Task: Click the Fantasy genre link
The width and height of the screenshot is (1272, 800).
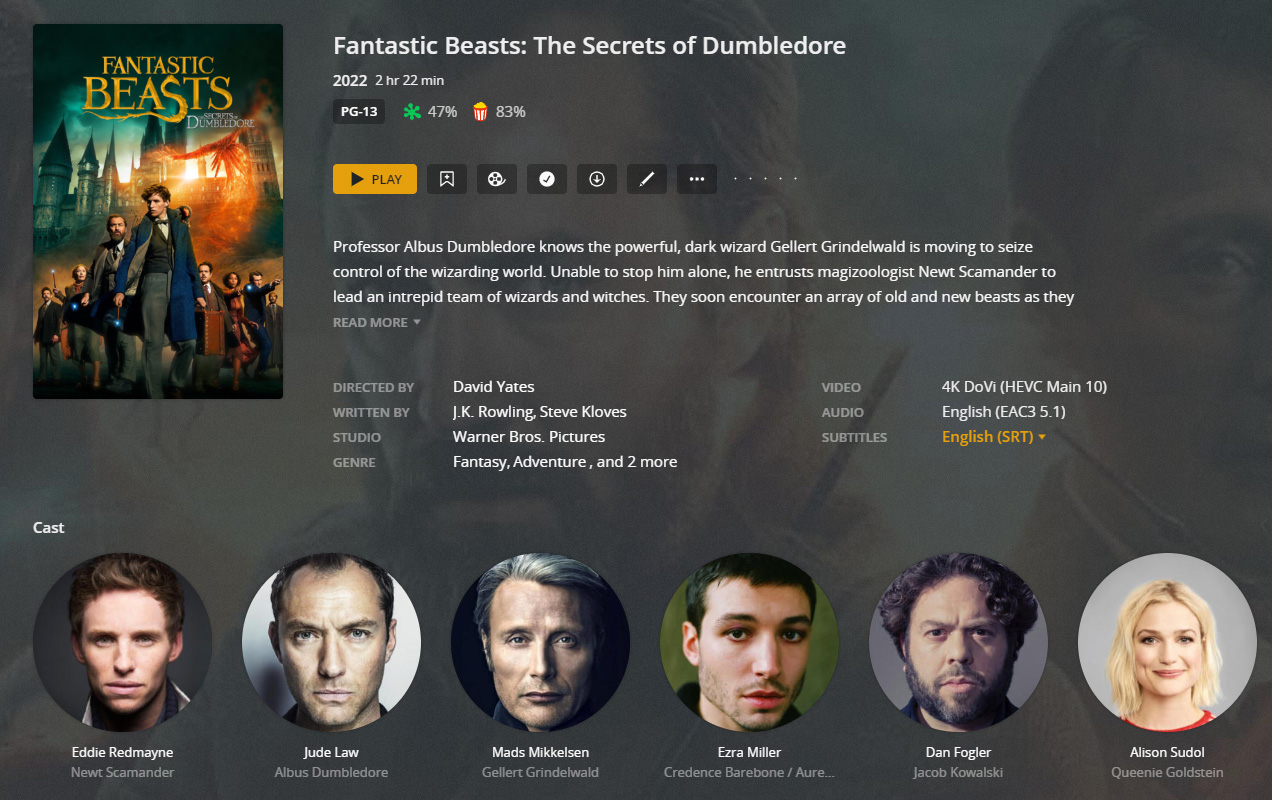Action: tap(480, 462)
